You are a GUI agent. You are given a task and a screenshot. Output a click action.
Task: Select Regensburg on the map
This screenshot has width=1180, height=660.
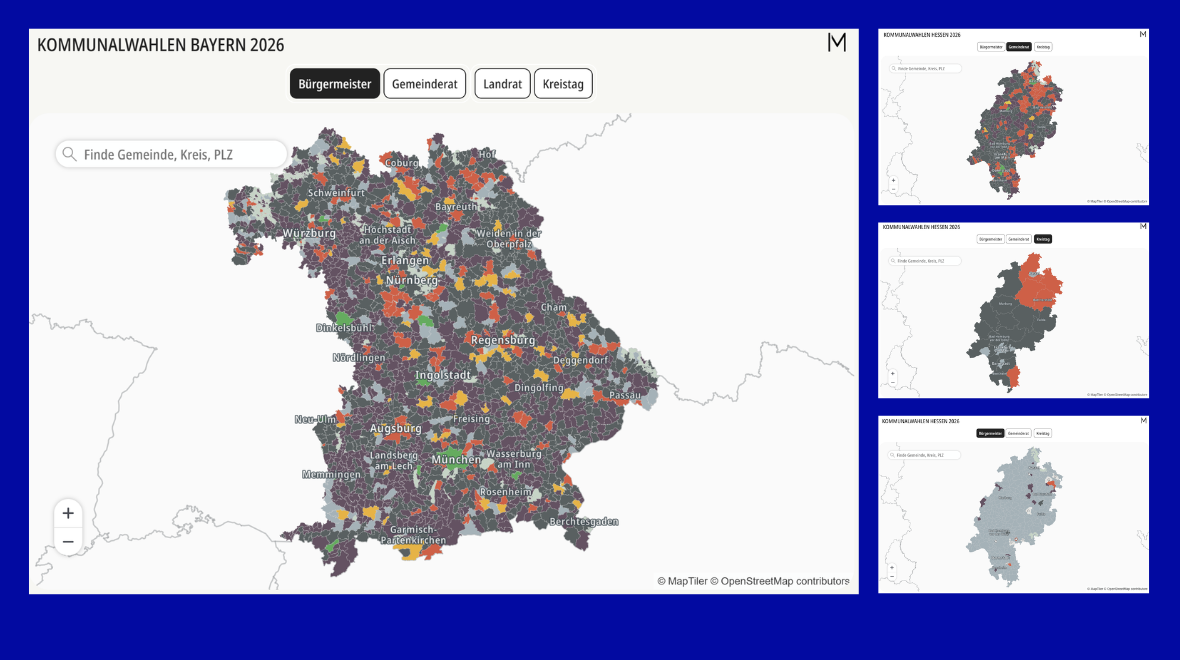(x=502, y=340)
